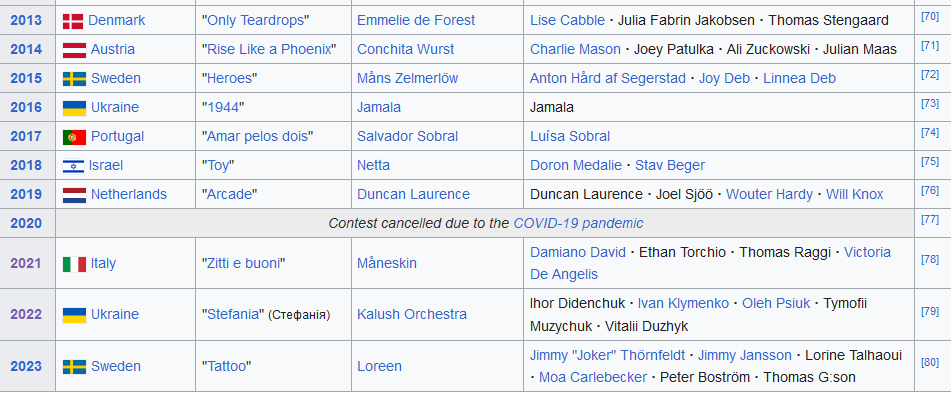
Task: Click the Israel flag icon
Action: [x=74, y=166]
